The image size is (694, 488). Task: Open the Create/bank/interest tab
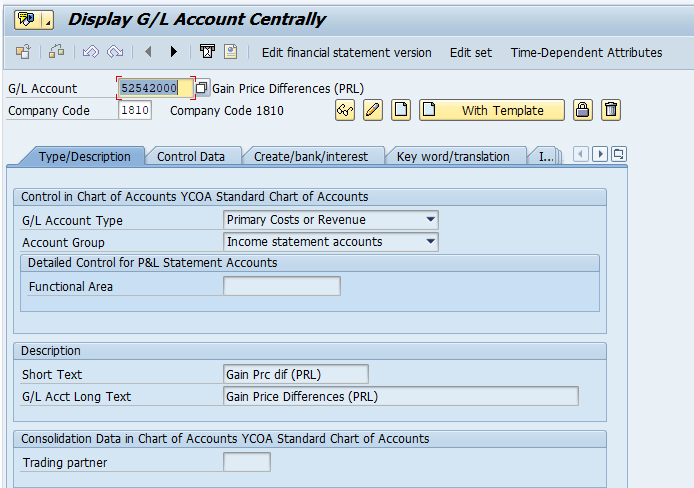[x=311, y=156]
